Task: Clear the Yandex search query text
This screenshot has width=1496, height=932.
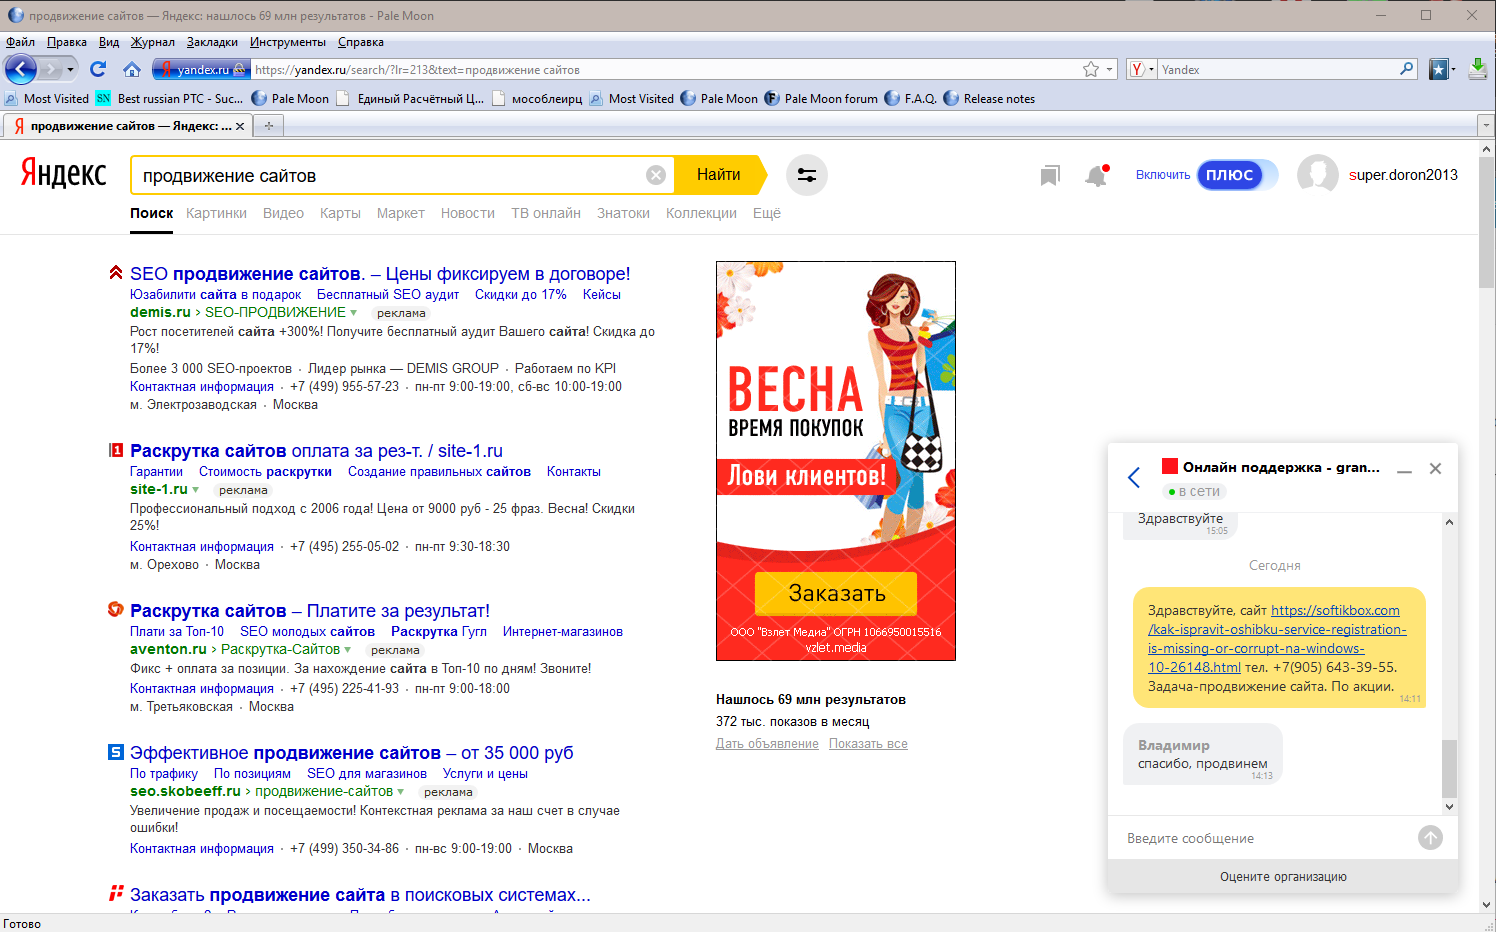Action: coord(656,175)
